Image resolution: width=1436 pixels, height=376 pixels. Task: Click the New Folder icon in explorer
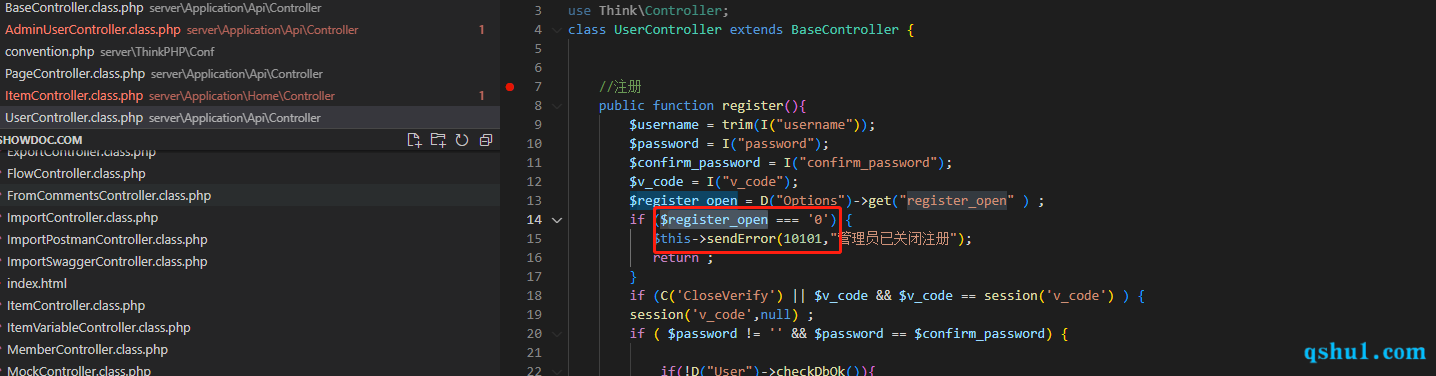tap(438, 140)
